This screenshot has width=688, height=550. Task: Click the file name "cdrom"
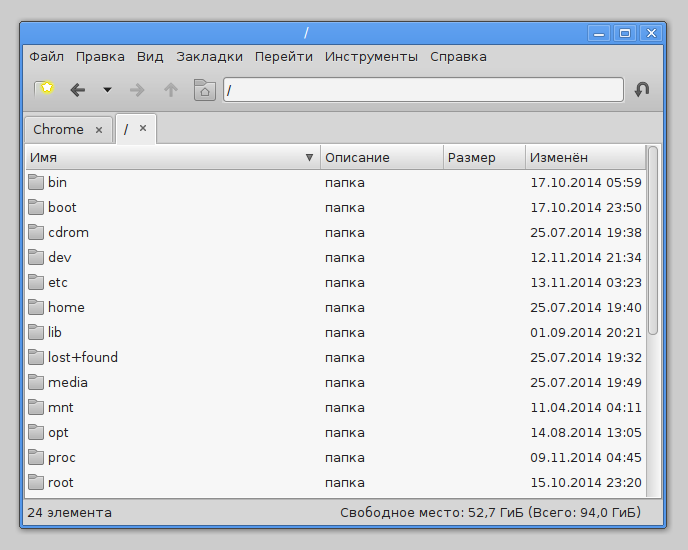point(68,232)
